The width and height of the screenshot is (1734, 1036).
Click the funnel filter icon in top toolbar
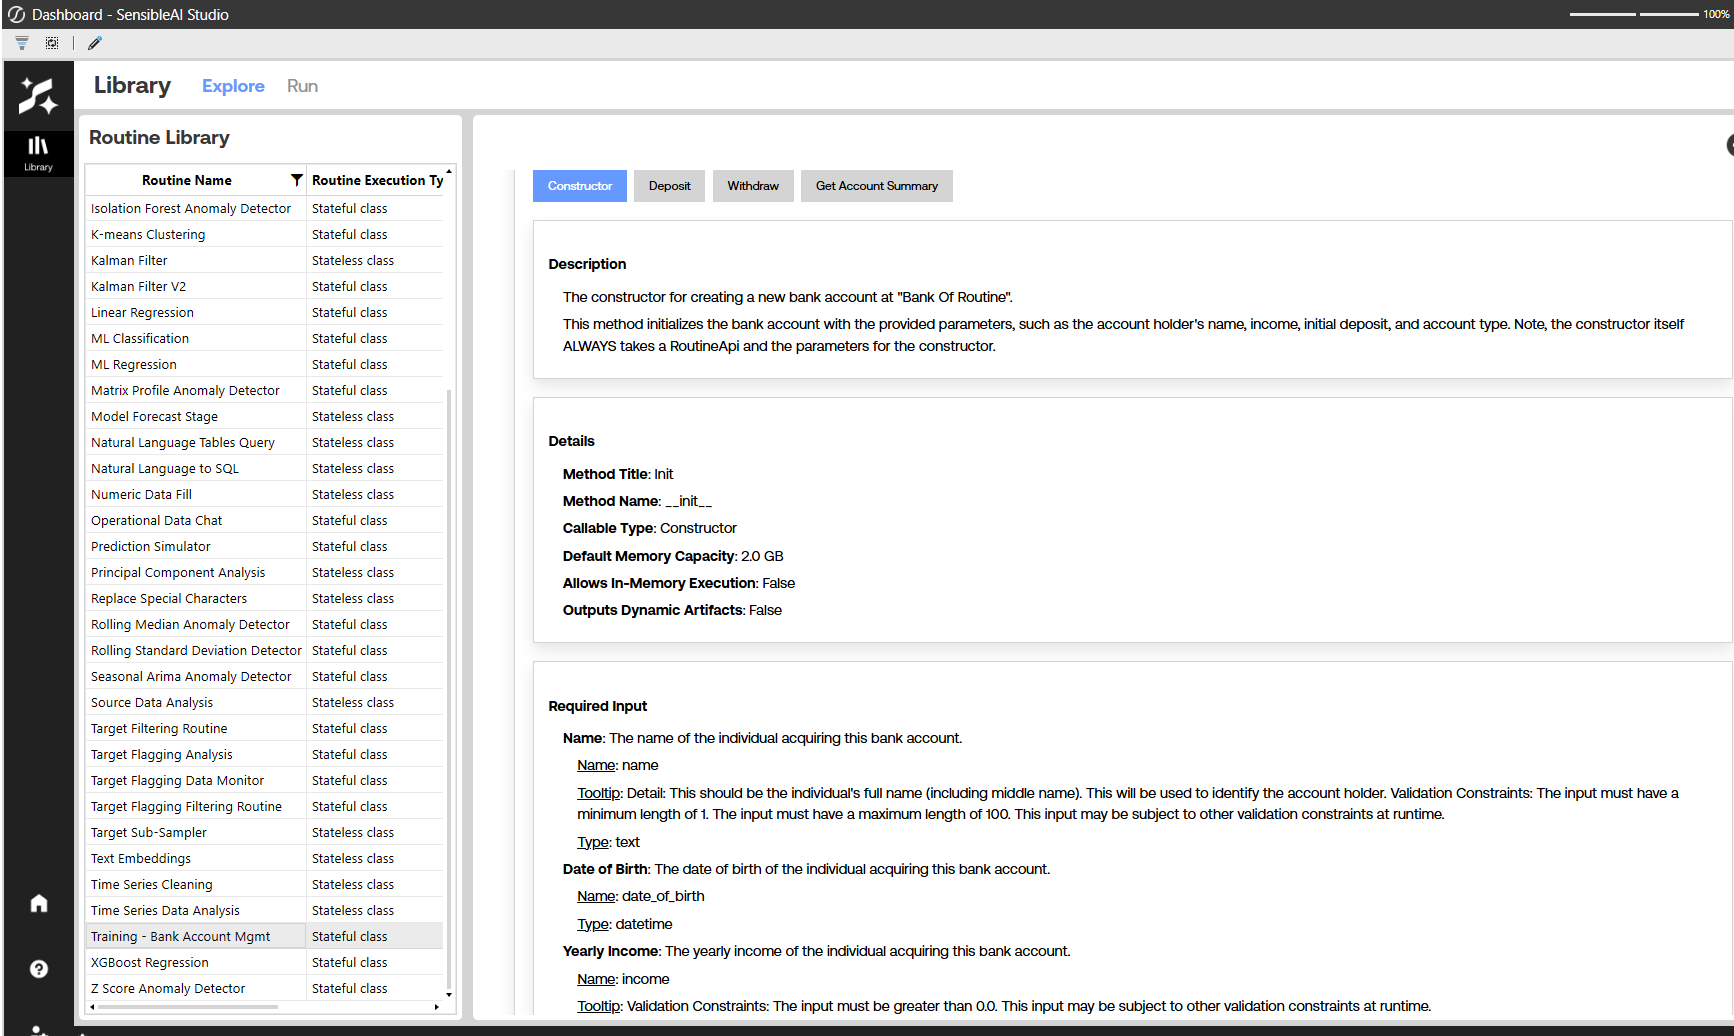click(21, 43)
